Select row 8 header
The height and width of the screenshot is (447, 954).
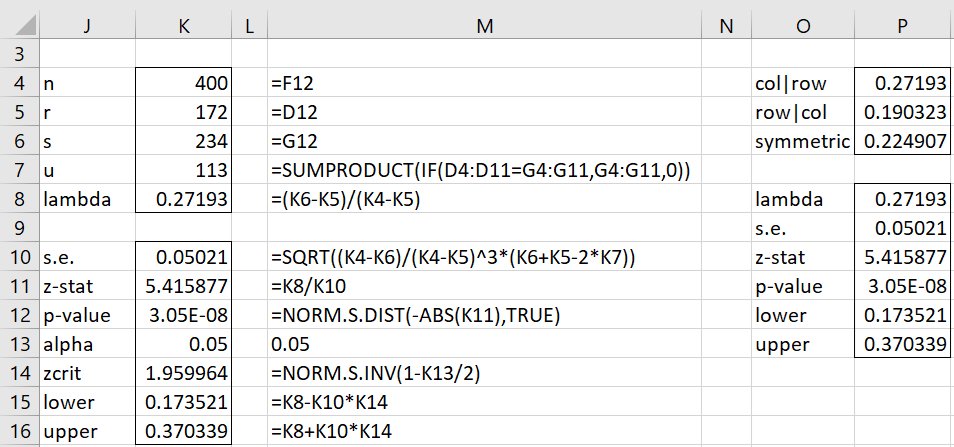click(x=19, y=200)
